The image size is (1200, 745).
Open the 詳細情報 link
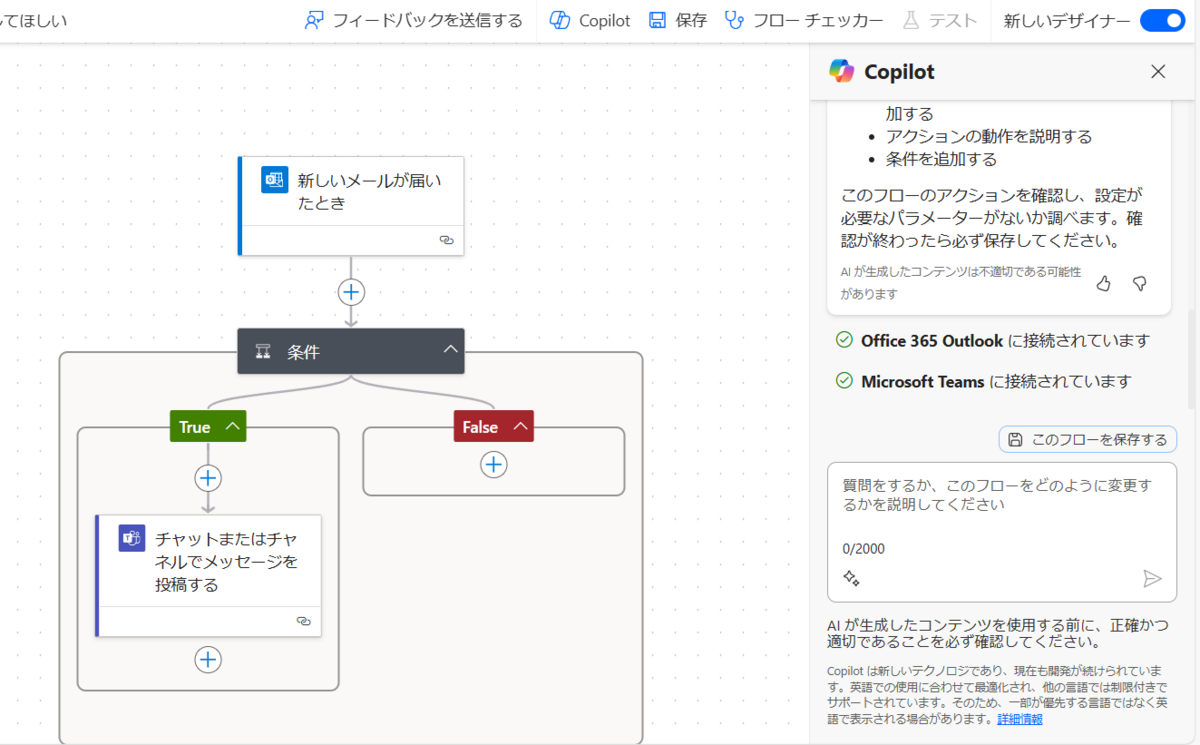click(1019, 719)
